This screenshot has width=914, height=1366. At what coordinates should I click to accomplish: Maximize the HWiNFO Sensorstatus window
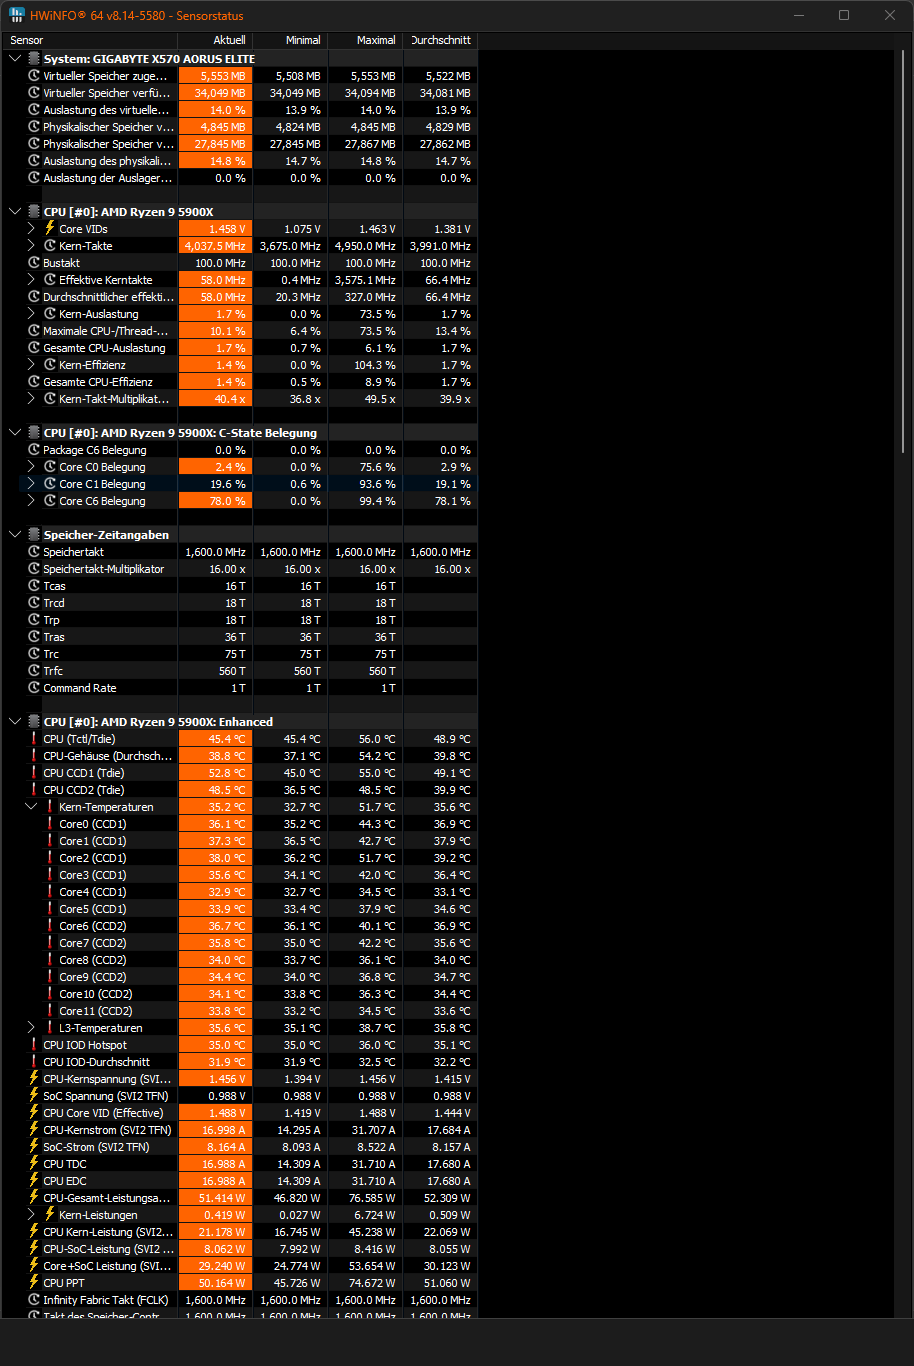[844, 15]
